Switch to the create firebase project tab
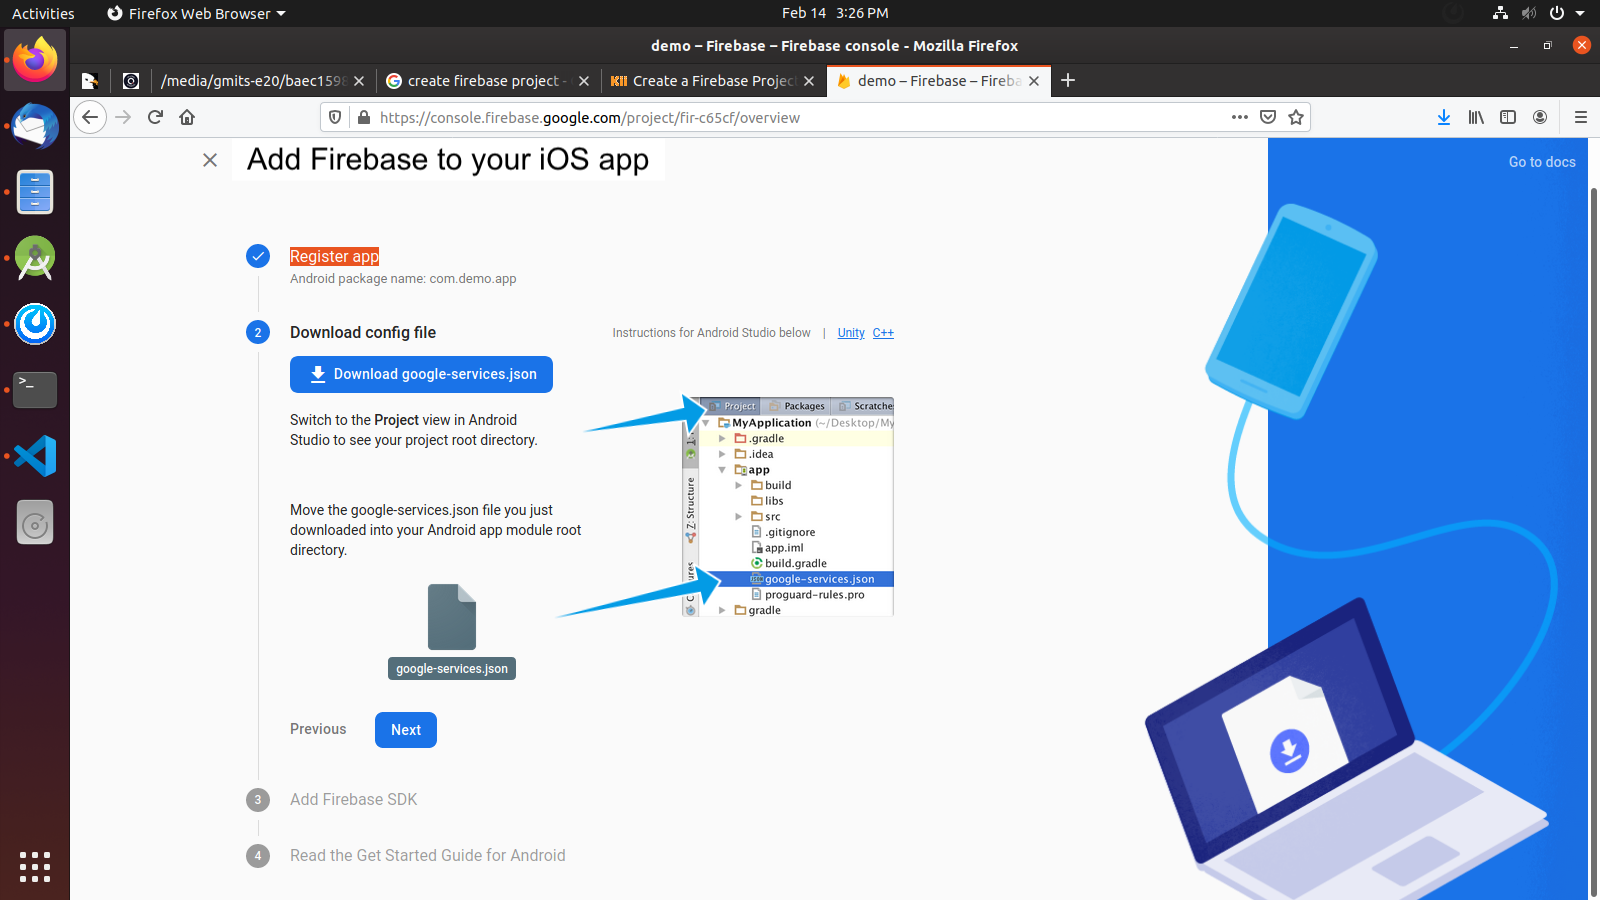Screen dimensions: 1600x900 click(489, 81)
